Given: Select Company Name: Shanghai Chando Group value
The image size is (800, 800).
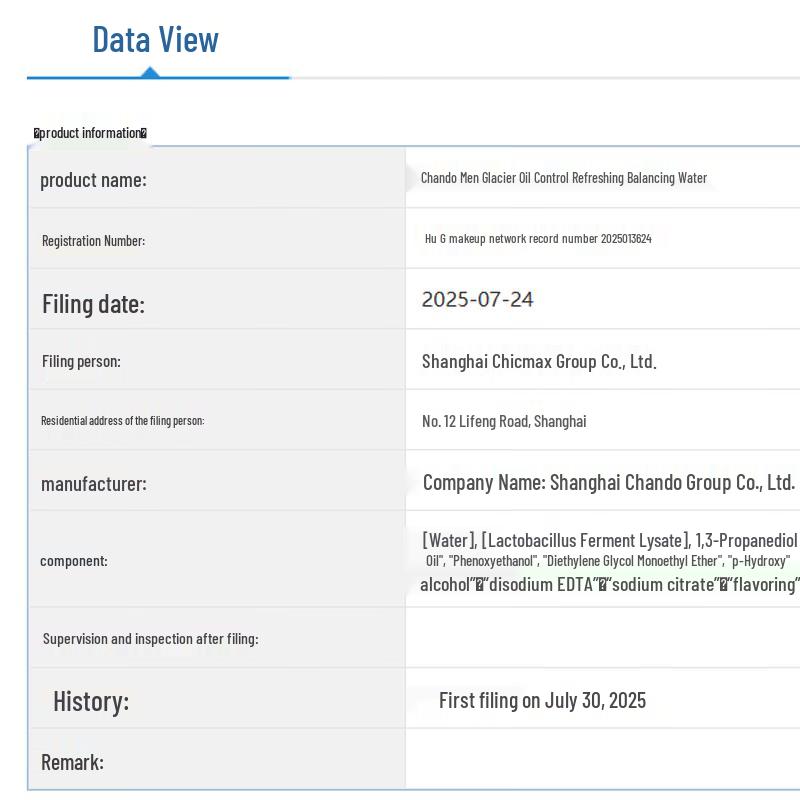Looking at the screenshot, I should [x=609, y=482].
